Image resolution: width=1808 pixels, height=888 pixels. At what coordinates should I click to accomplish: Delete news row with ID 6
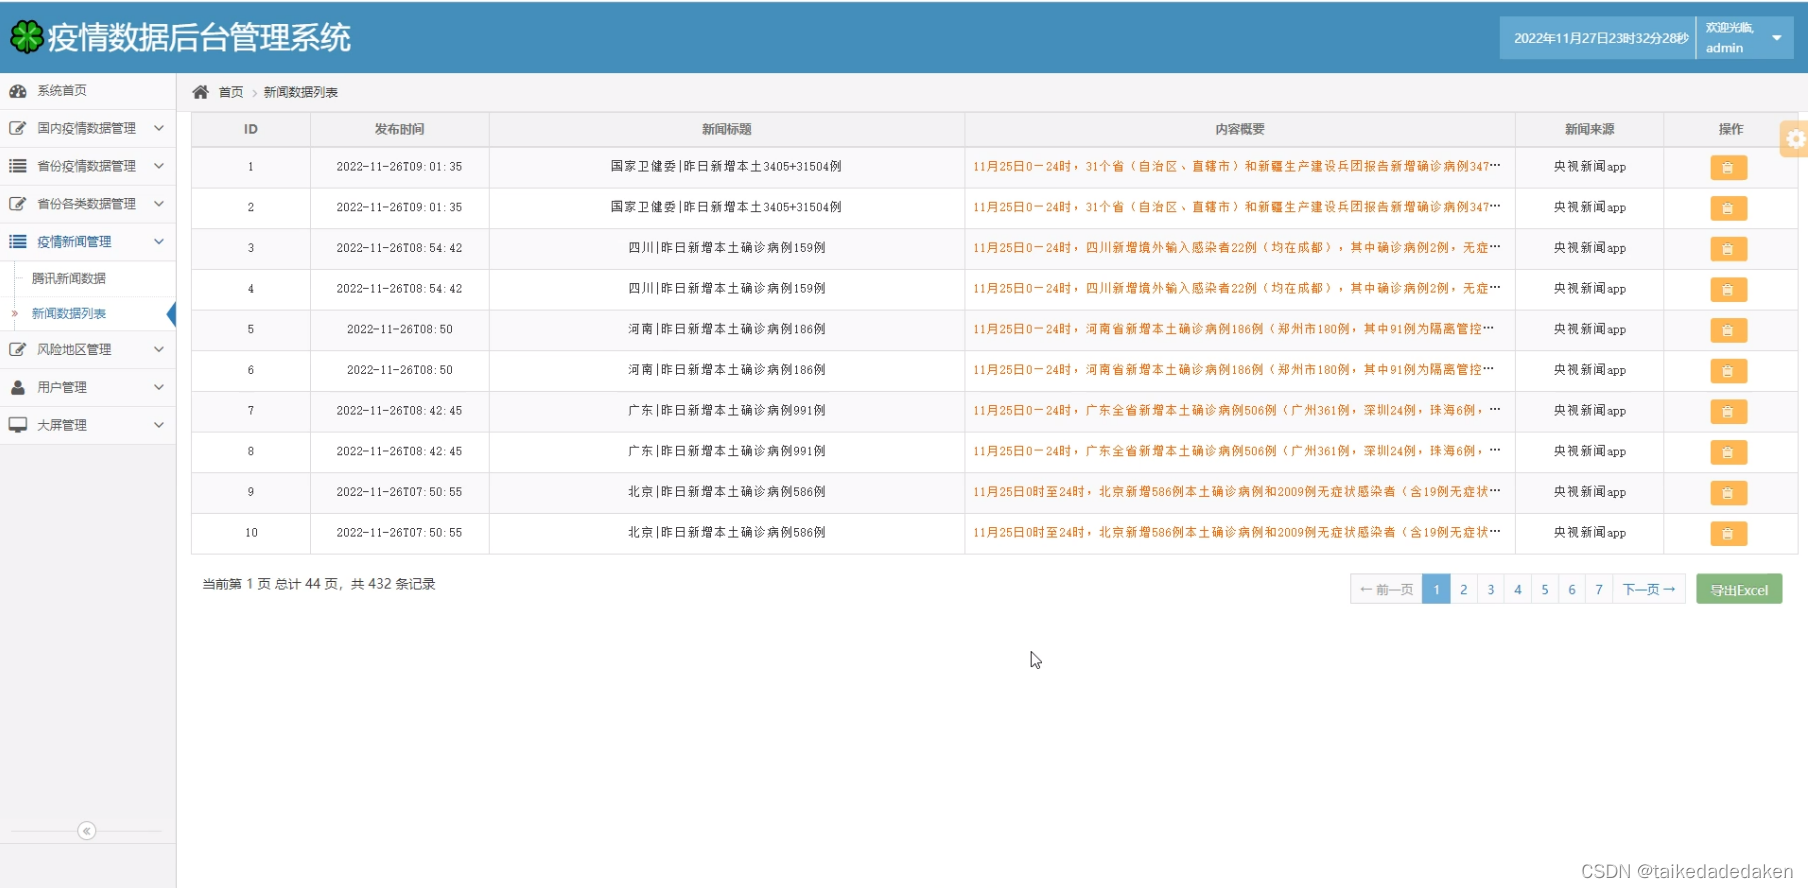1728,371
